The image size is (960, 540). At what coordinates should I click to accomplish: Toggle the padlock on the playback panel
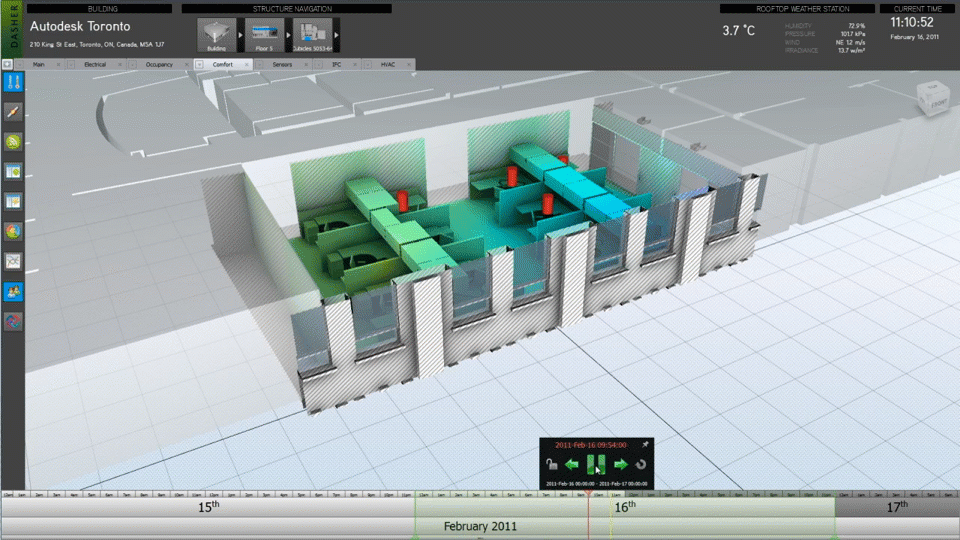pyautogui.click(x=551, y=464)
